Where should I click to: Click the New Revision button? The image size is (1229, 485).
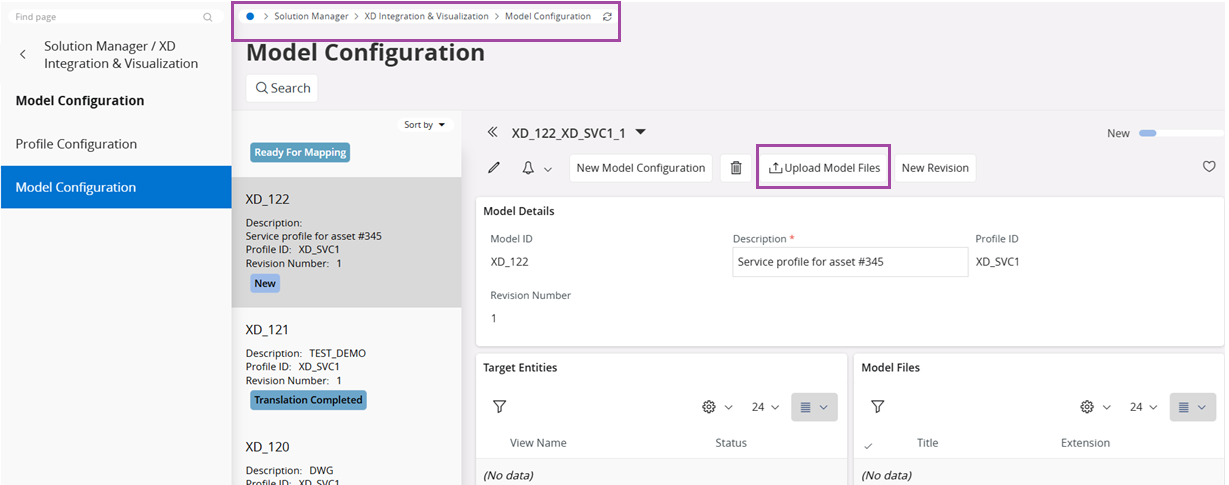934,168
